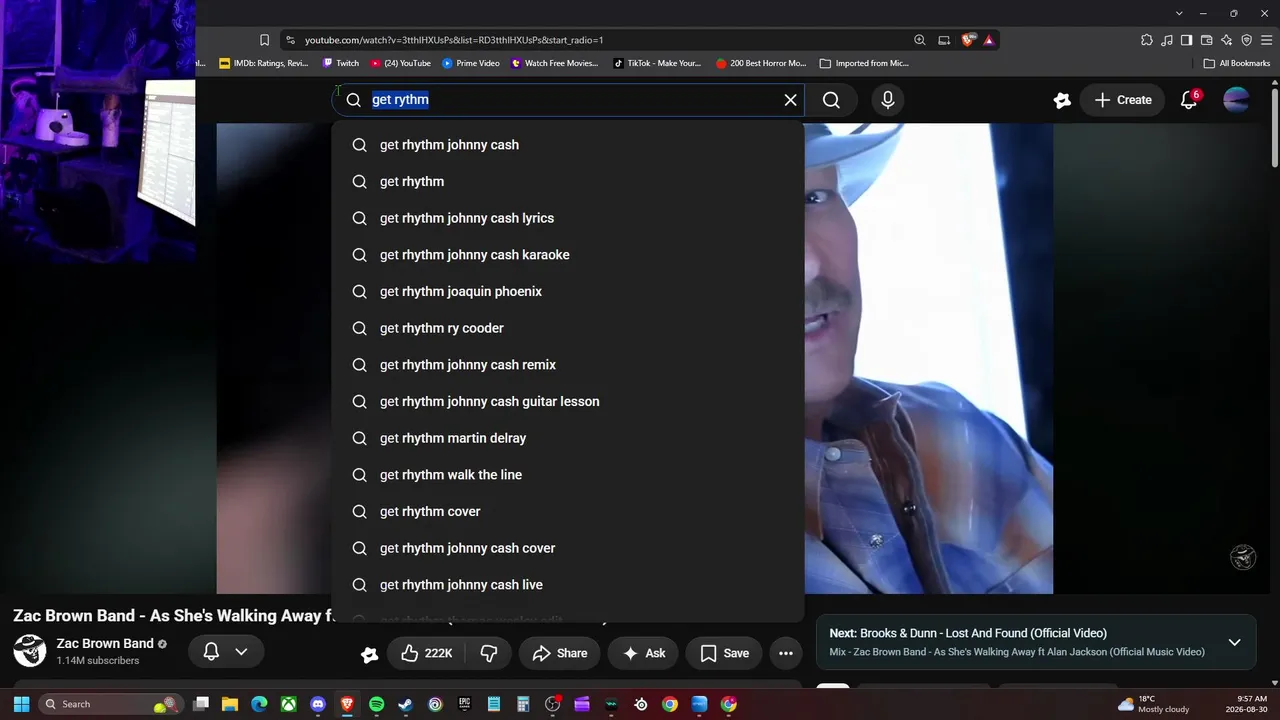Open the All Bookmarks folder
The image size is (1280, 720).
click(x=1237, y=63)
